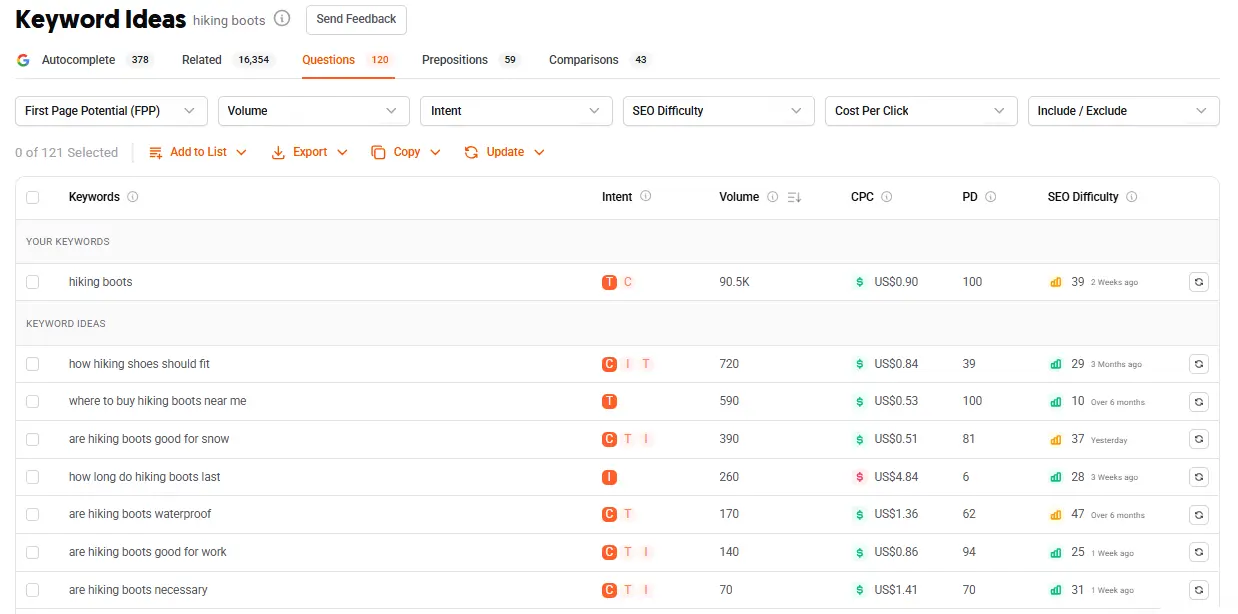Click the Send Feedback button
The height and width of the screenshot is (614, 1238).
coord(356,19)
